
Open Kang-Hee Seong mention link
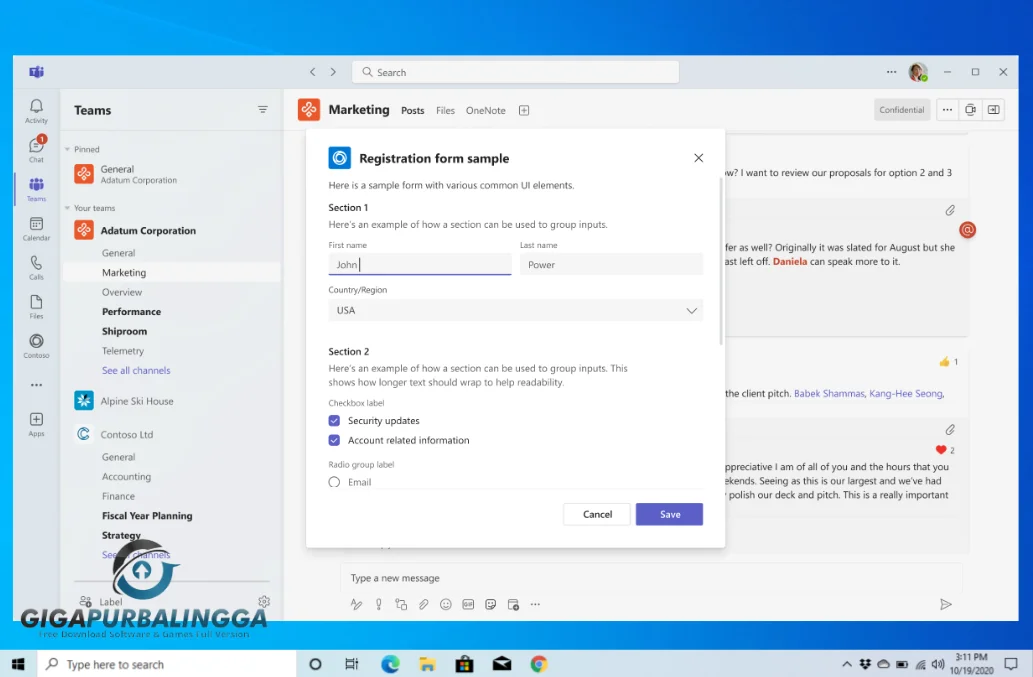906,393
